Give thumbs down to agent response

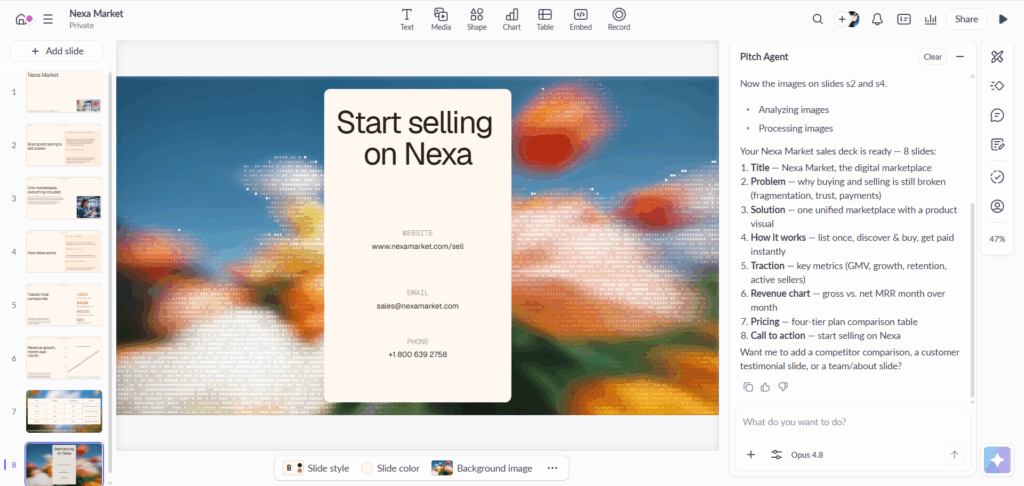783,387
